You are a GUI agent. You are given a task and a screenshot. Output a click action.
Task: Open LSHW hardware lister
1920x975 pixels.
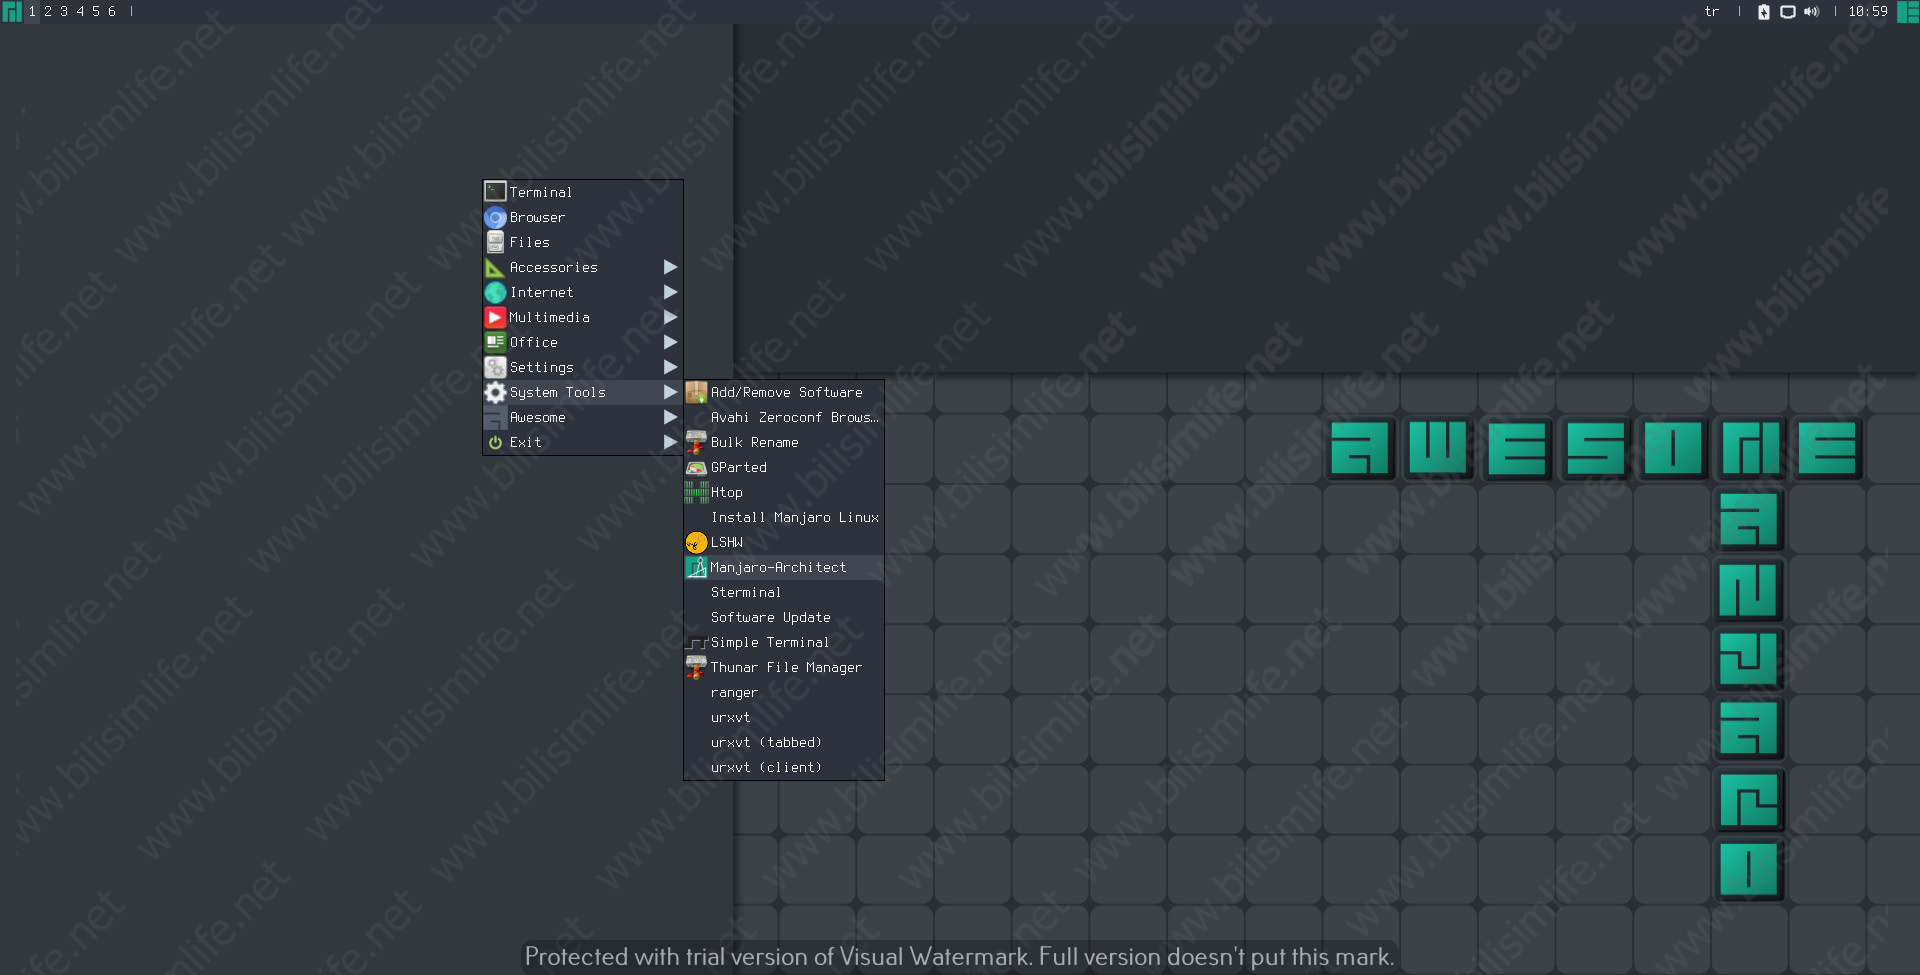click(x=784, y=542)
